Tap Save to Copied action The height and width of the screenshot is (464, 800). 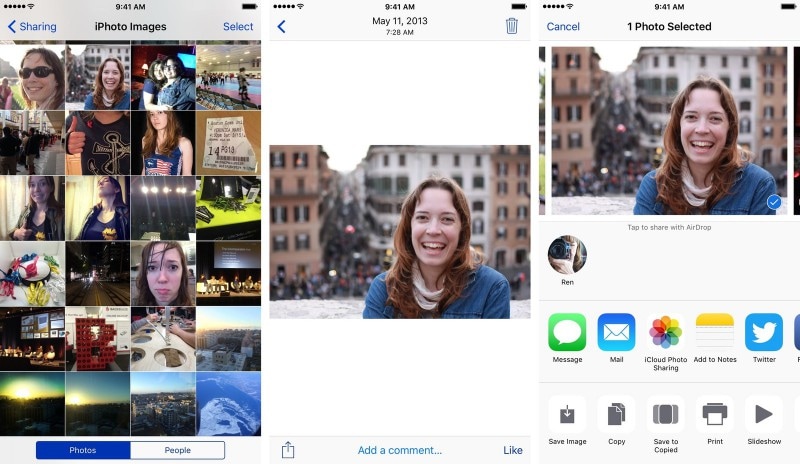[x=666, y=414]
